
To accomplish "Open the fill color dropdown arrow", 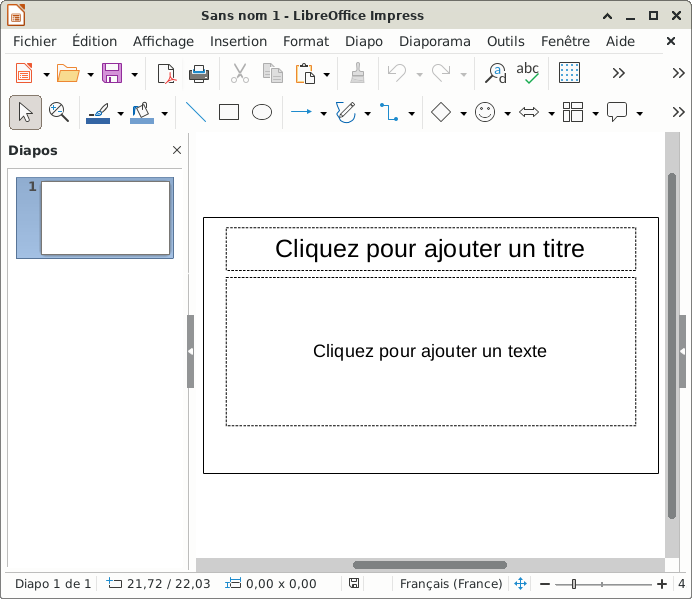I will [x=165, y=114].
